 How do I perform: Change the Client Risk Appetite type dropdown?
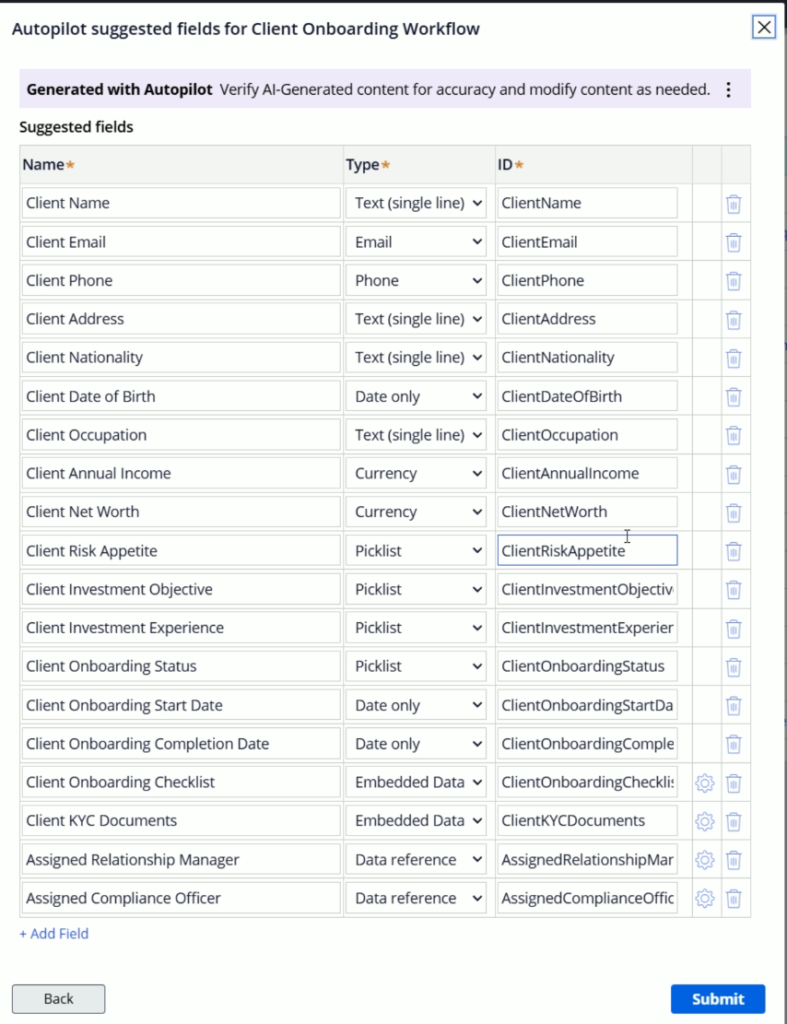point(416,551)
